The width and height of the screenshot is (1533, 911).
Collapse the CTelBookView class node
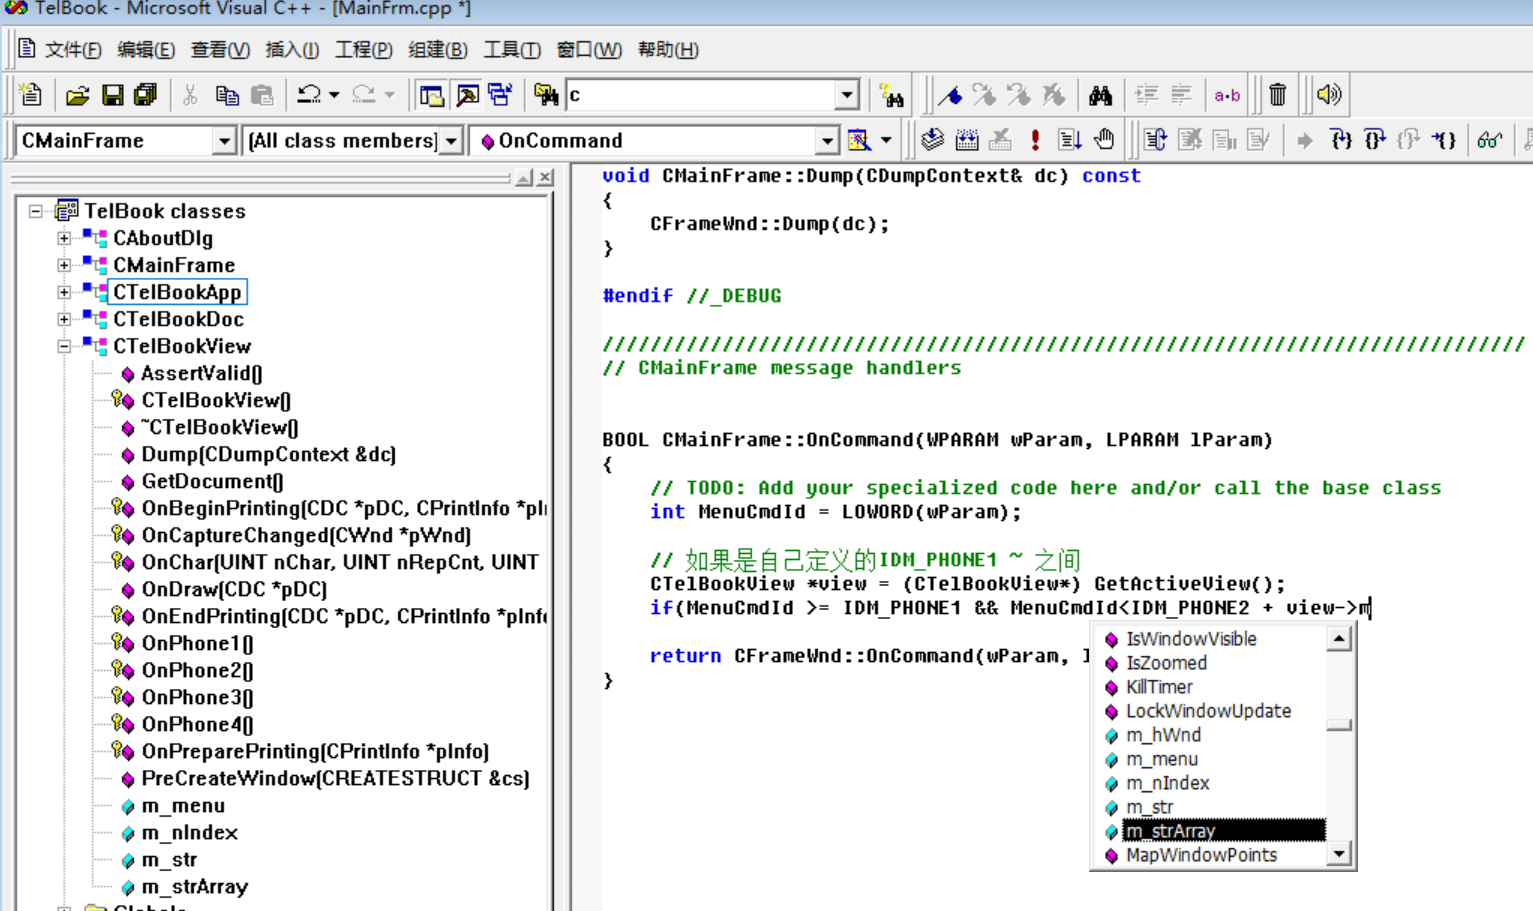[x=64, y=346]
